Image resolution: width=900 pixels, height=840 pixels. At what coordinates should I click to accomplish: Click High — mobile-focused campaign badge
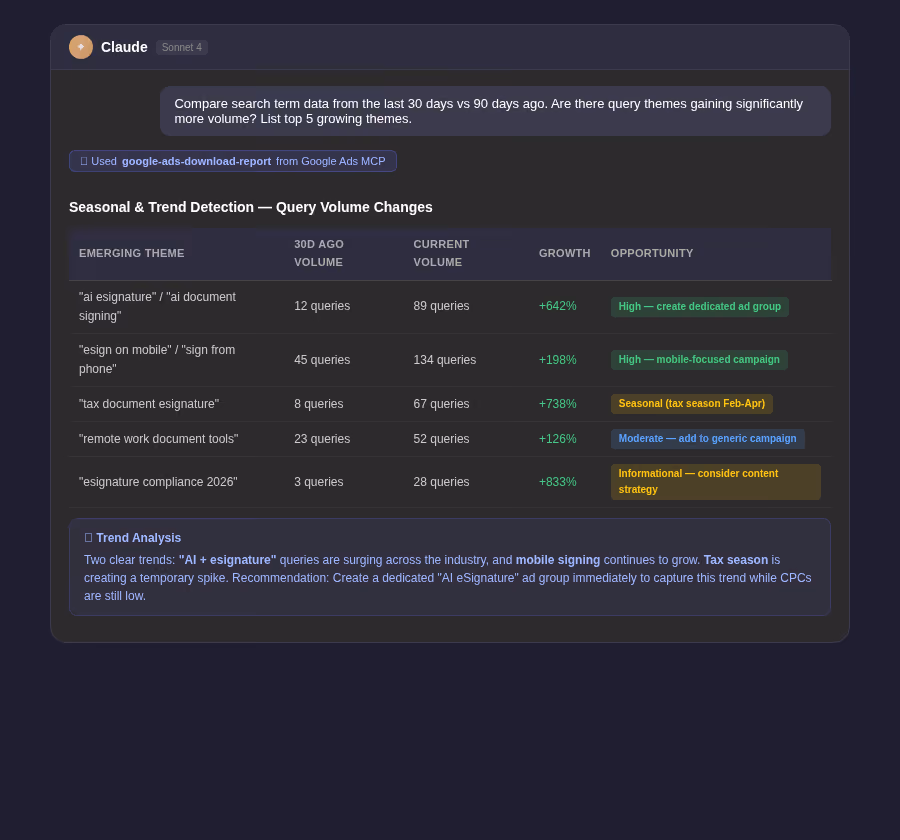pyautogui.click(x=699, y=359)
